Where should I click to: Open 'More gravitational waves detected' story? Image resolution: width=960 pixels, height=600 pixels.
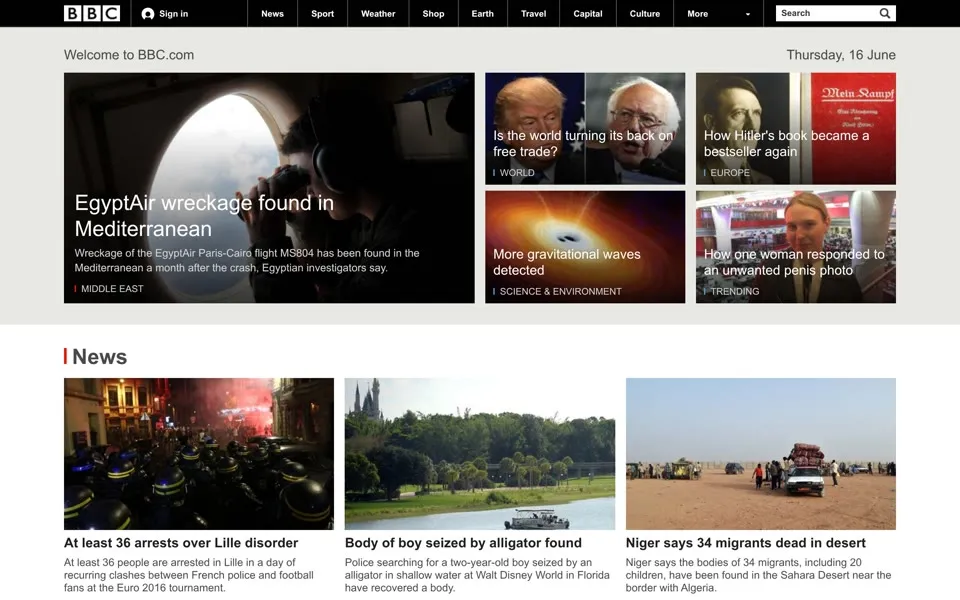[566, 262]
